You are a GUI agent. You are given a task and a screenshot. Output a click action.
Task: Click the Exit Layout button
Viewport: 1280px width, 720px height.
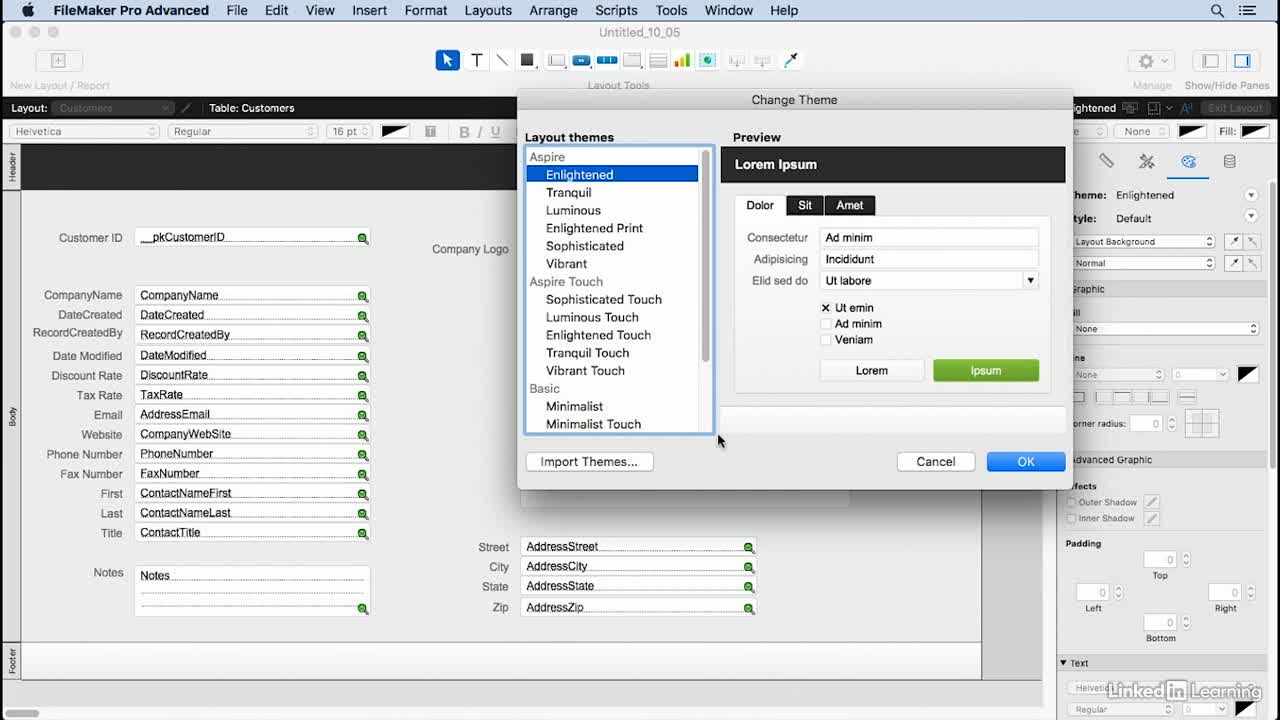point(1235,108)
